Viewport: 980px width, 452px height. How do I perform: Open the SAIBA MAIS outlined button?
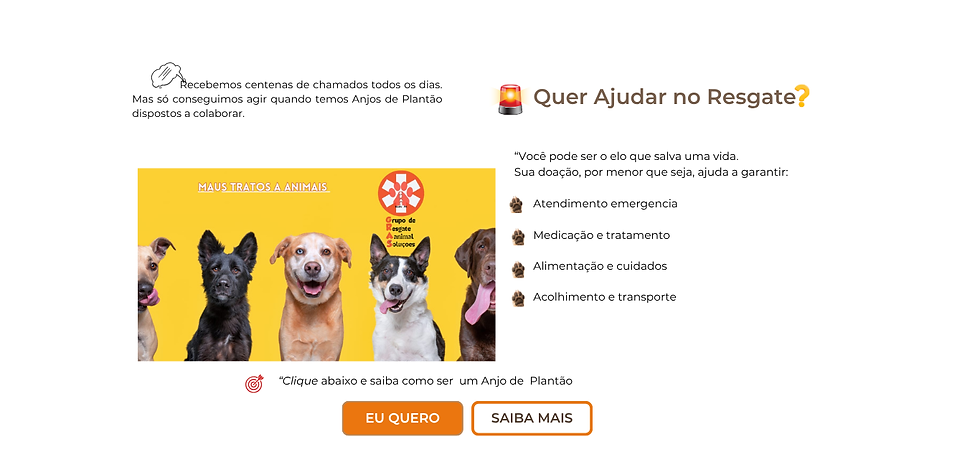(x=531, y=418)
